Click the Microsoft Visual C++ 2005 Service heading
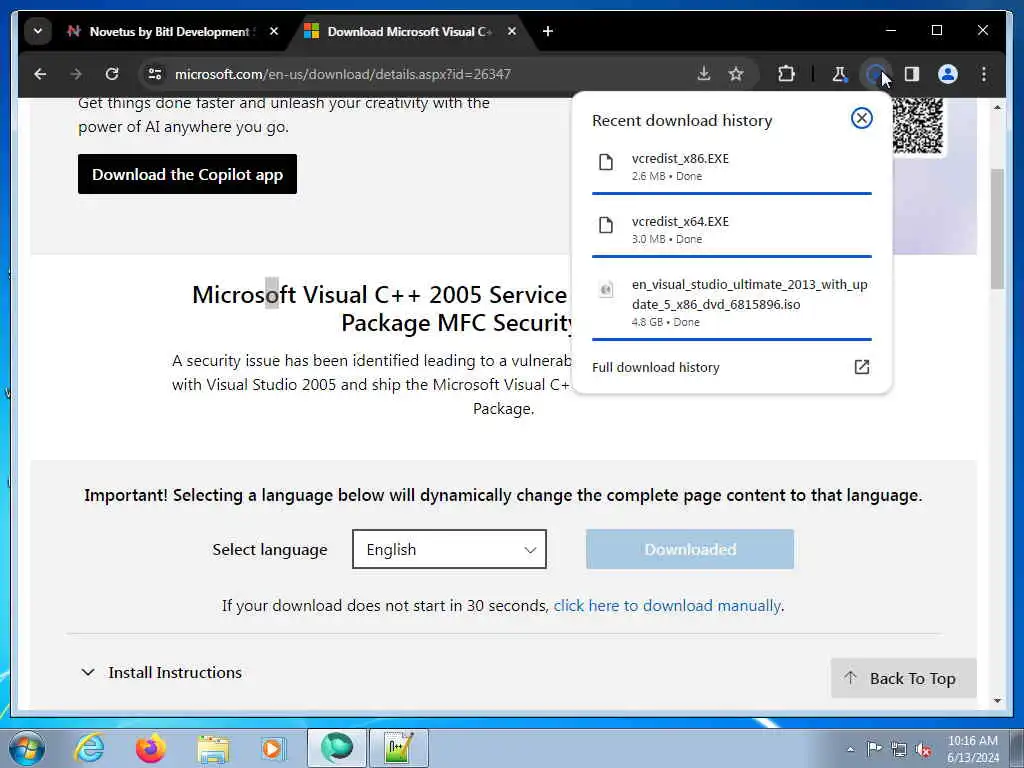 click(379, 295)
